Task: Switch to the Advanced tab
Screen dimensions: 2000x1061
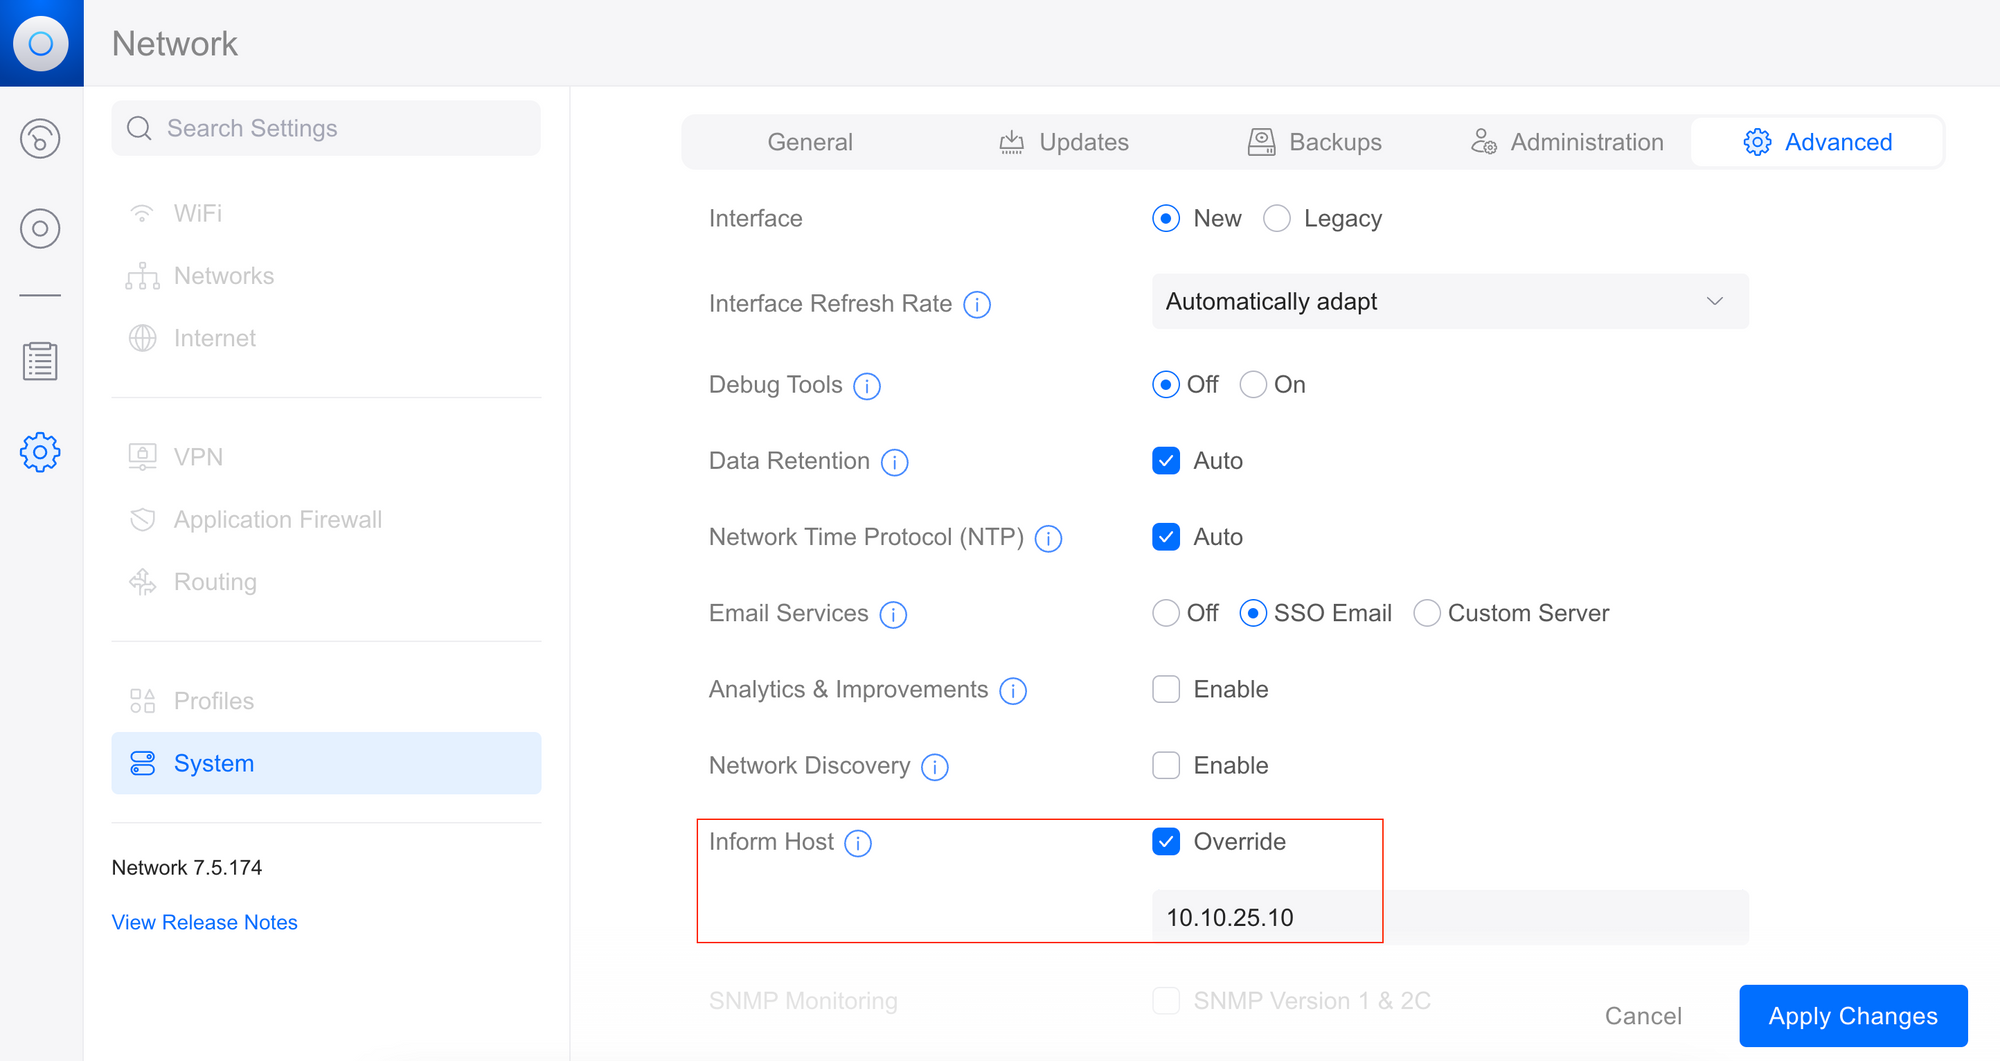Action: [1818, 142]
